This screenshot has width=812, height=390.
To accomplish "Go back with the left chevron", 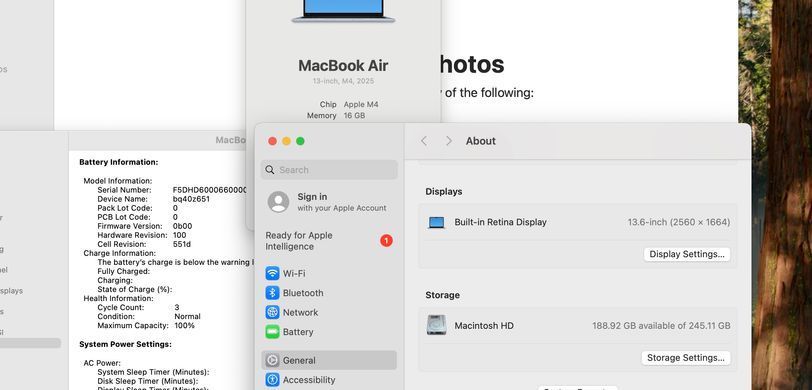I will coord(424,141).
